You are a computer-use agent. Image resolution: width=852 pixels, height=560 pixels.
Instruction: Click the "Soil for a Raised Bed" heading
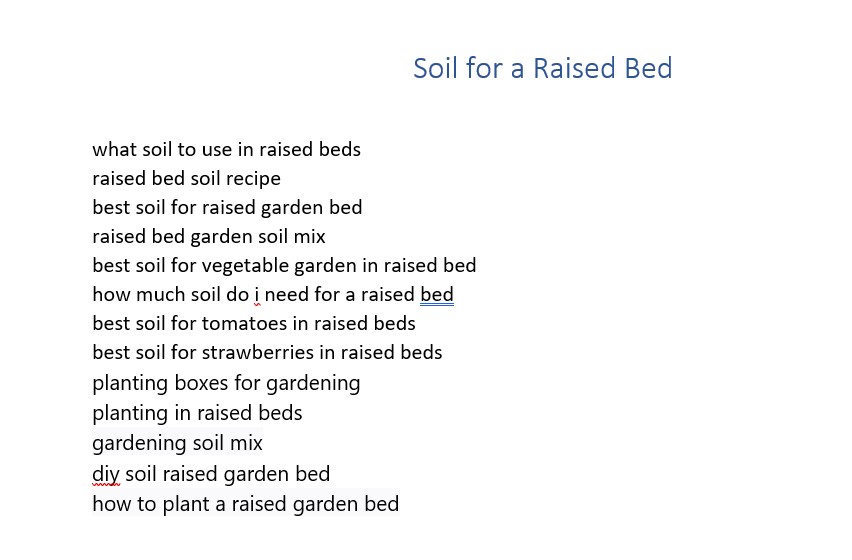pos(542,68)
